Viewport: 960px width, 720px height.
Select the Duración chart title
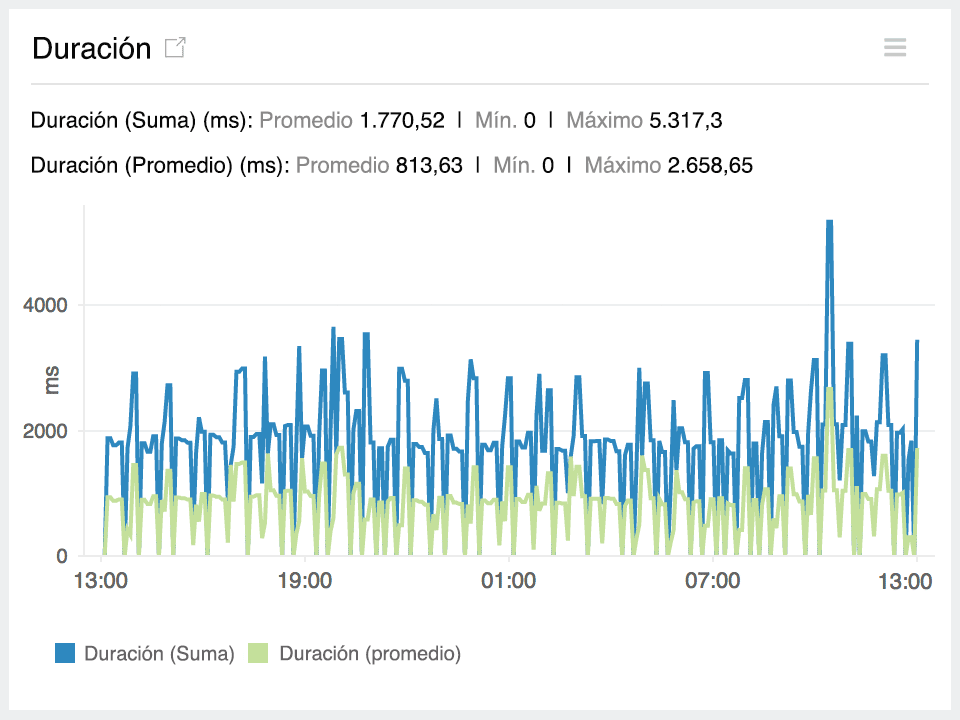(90, 47)
